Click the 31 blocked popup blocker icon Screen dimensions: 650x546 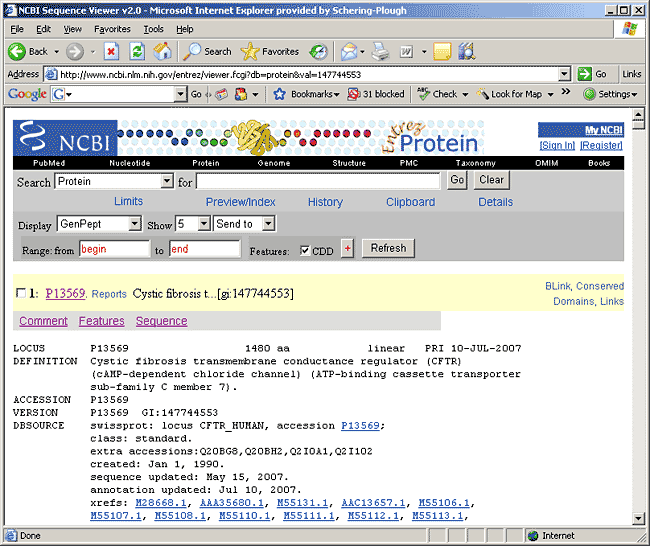pyautogui.click(x=353, y=95)
